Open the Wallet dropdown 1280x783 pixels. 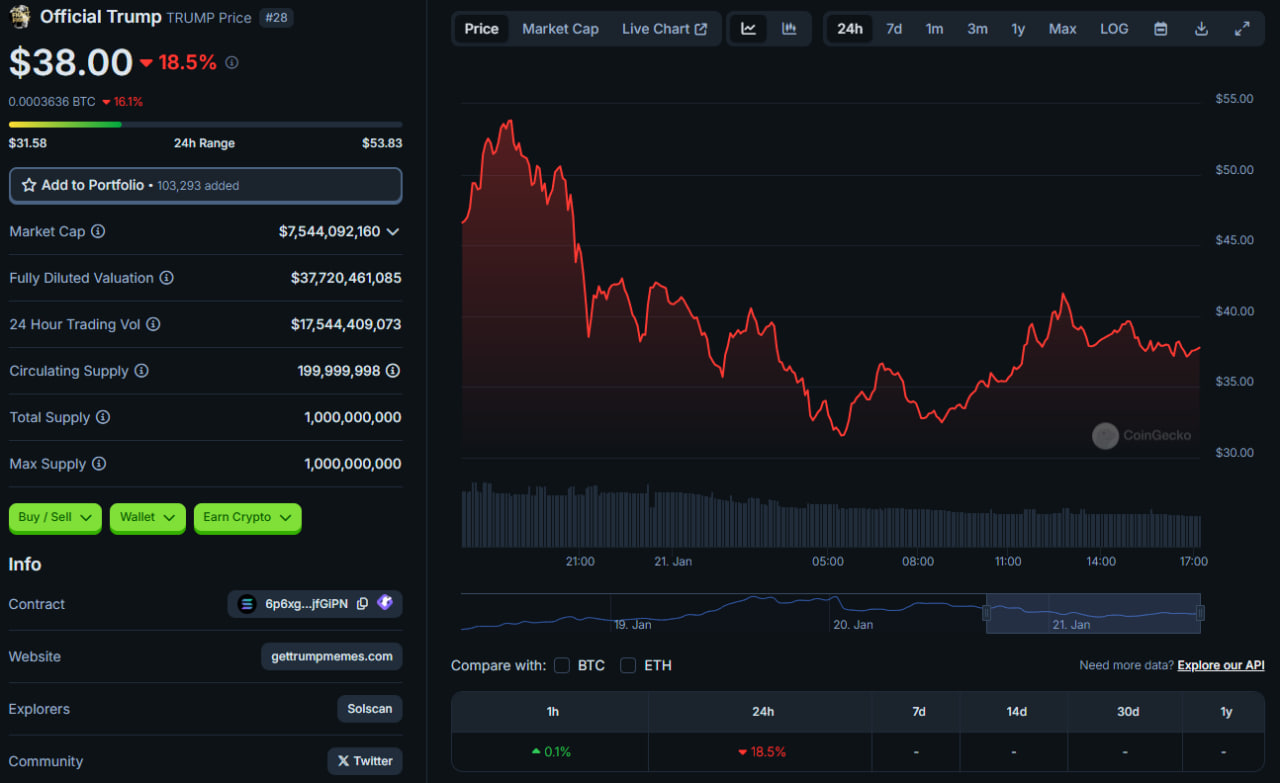(148, 517)
